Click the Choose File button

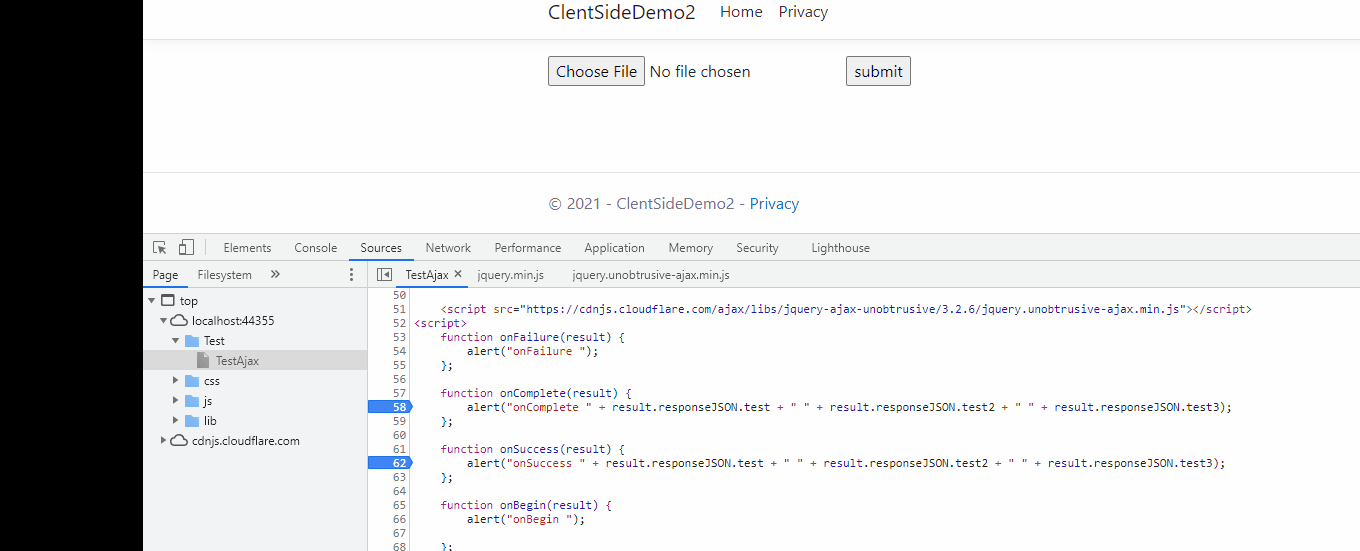click(596, 71)
